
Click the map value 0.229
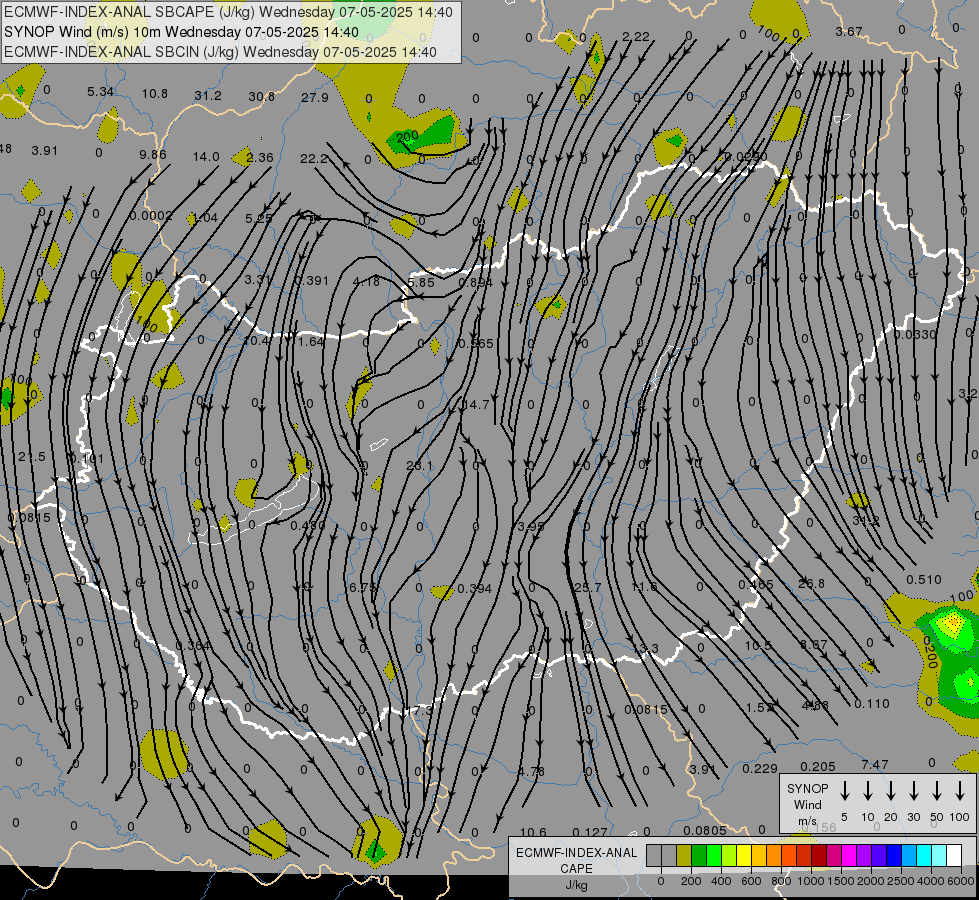(x=760, y=768)
